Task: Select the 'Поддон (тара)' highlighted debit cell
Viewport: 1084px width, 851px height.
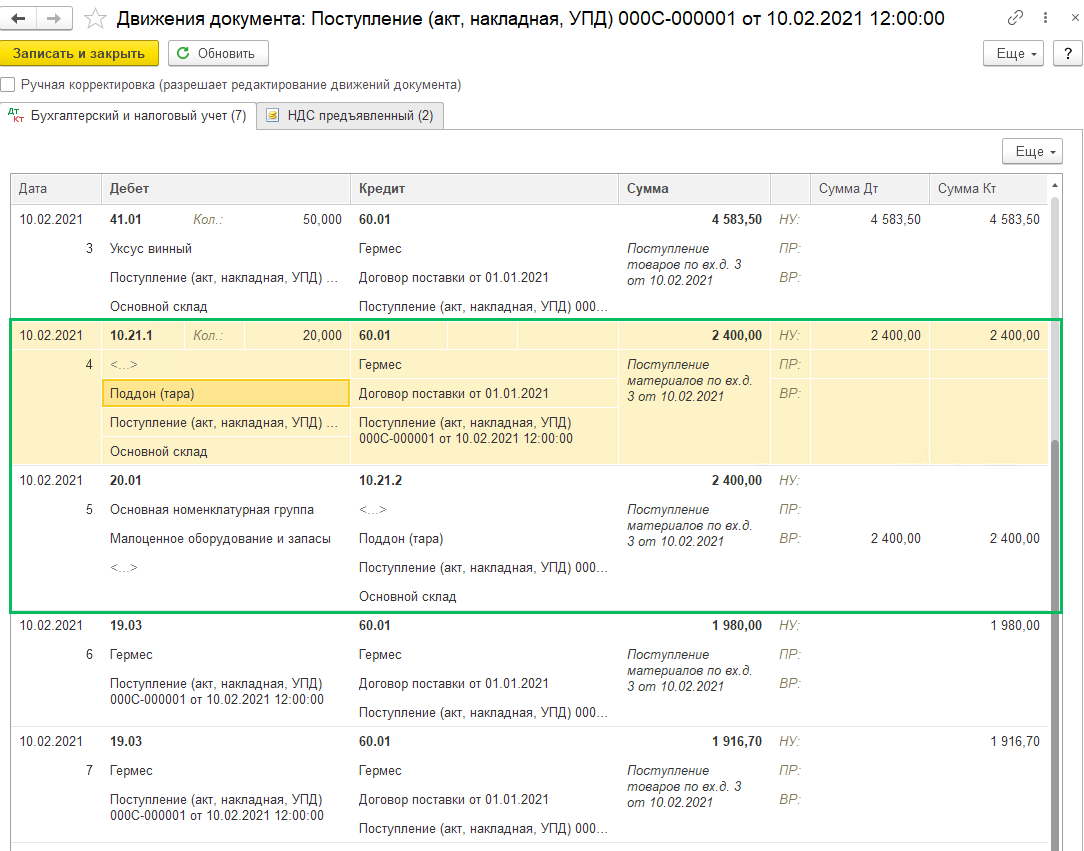Action: tap(226, 393)
